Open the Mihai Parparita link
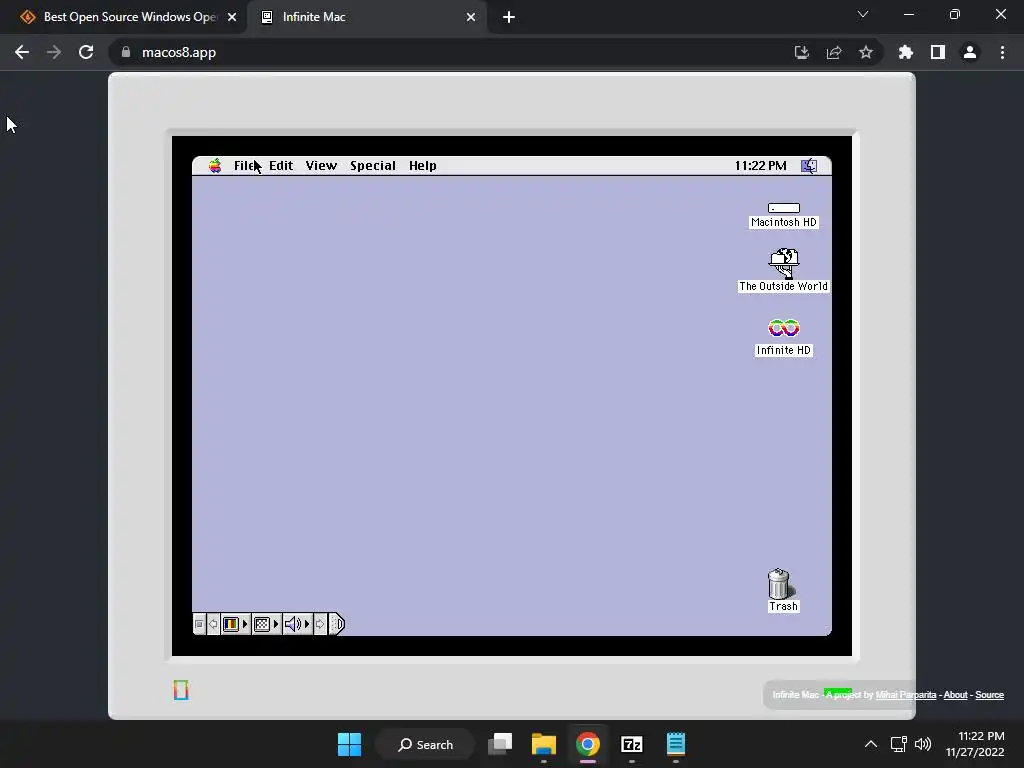Screen dimensions: 1024x768 tap(906, 695)
